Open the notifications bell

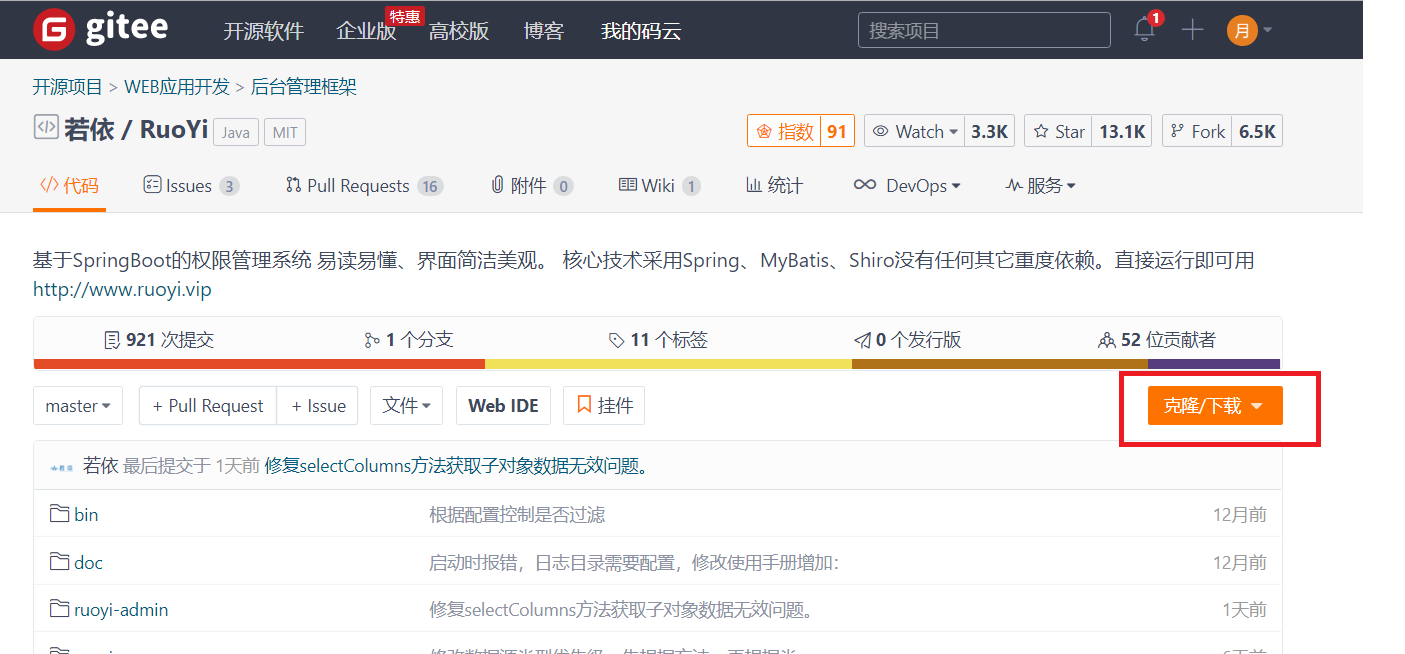(1145, 30)
